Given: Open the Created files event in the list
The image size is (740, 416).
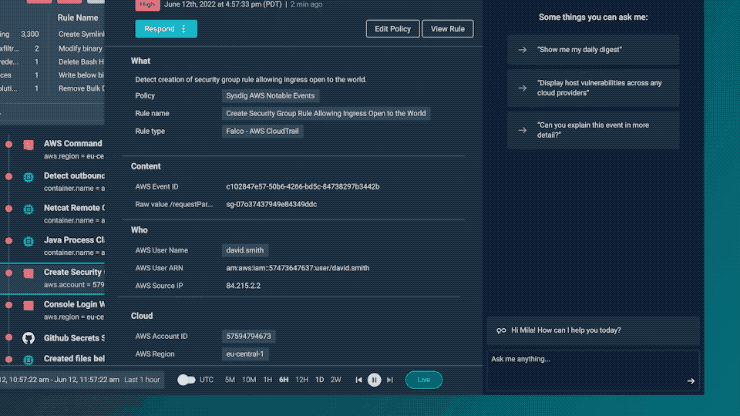Looking at the screenshot, I should [x=52, y=359].
